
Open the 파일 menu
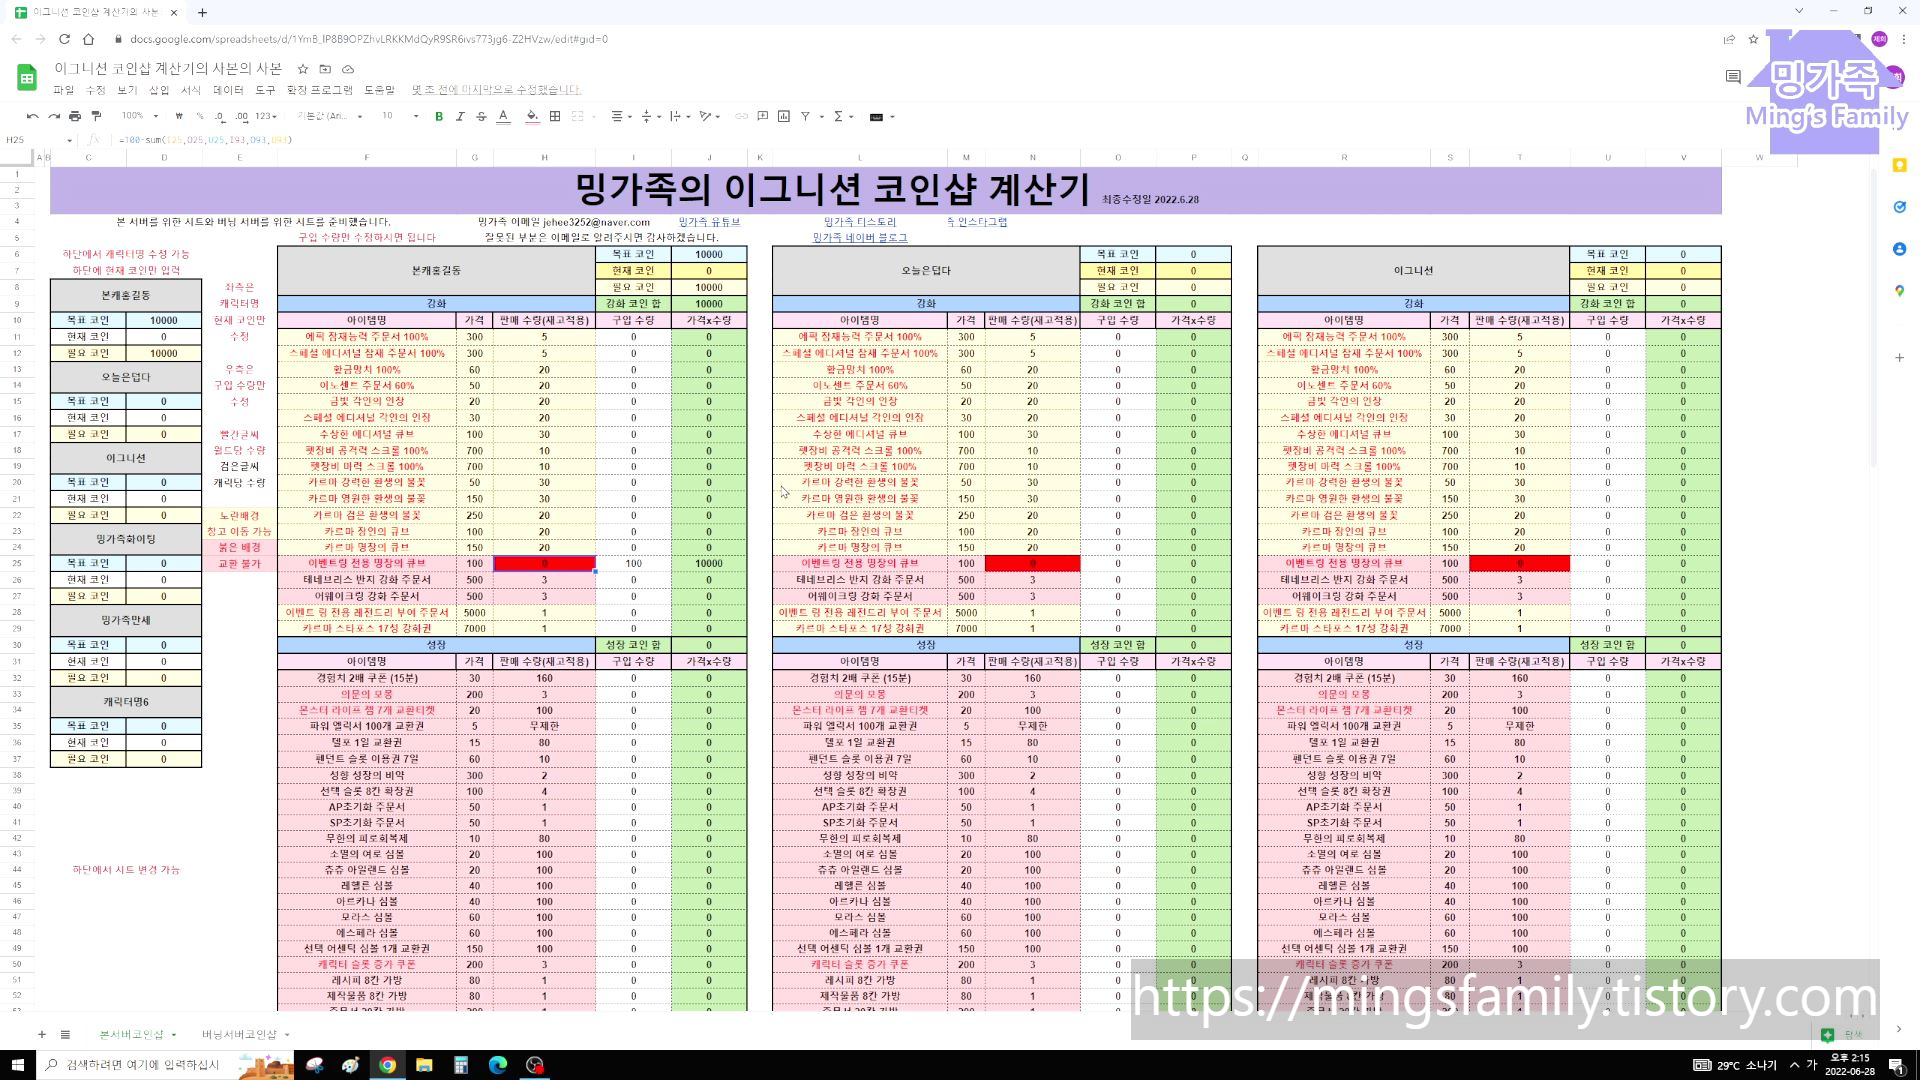coord(63,90)
